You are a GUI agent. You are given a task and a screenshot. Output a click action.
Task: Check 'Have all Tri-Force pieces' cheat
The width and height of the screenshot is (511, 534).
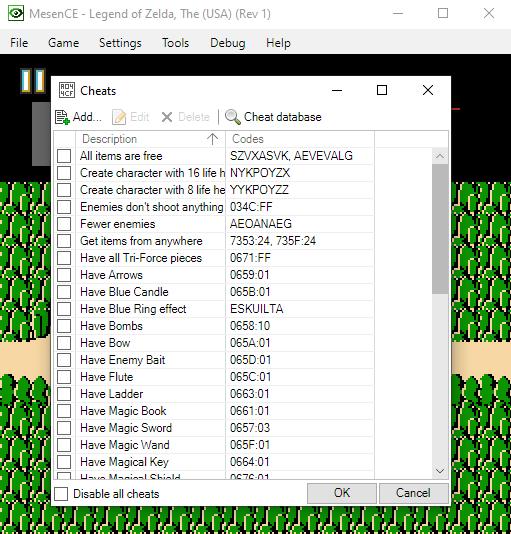(x=64, y=258)
